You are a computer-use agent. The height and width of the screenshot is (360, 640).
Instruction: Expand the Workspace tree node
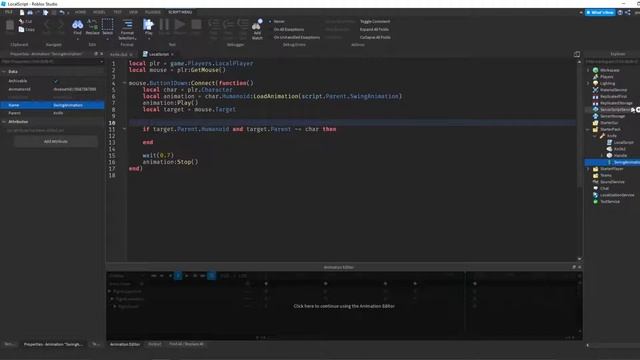pyautogui.click(x=588, y=70)
